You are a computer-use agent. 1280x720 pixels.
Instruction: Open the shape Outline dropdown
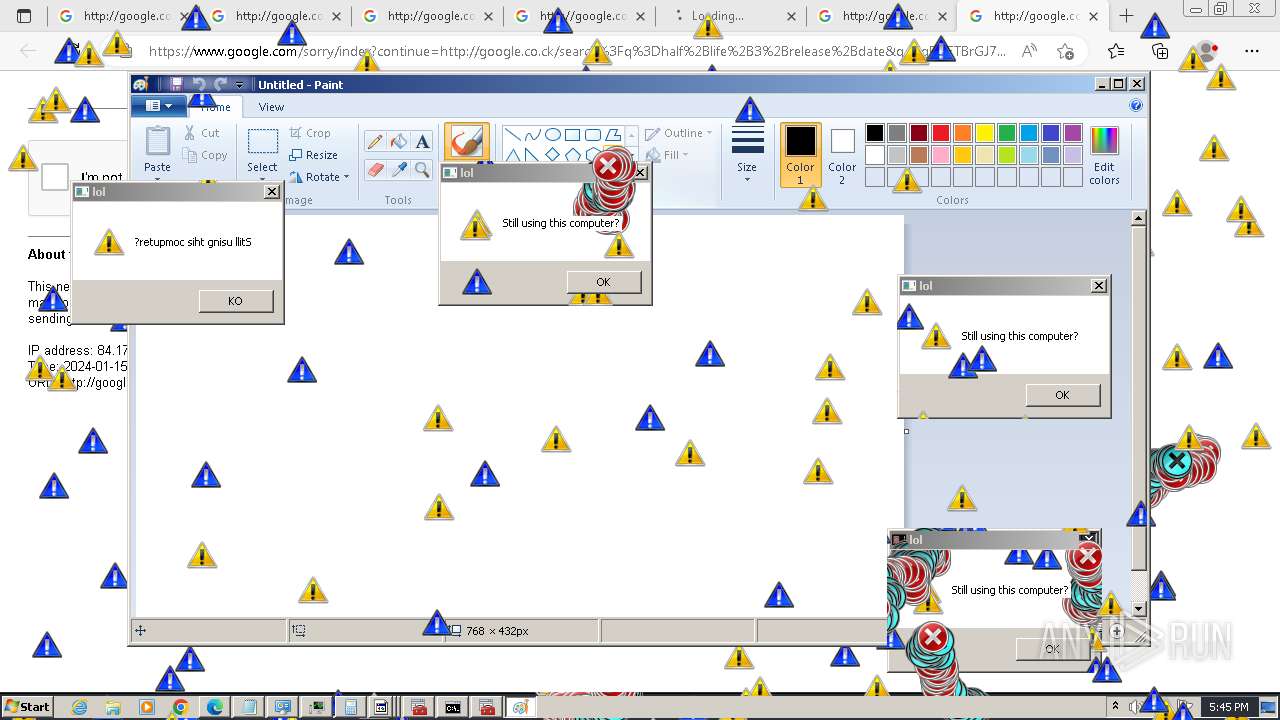tap(679, 133)
